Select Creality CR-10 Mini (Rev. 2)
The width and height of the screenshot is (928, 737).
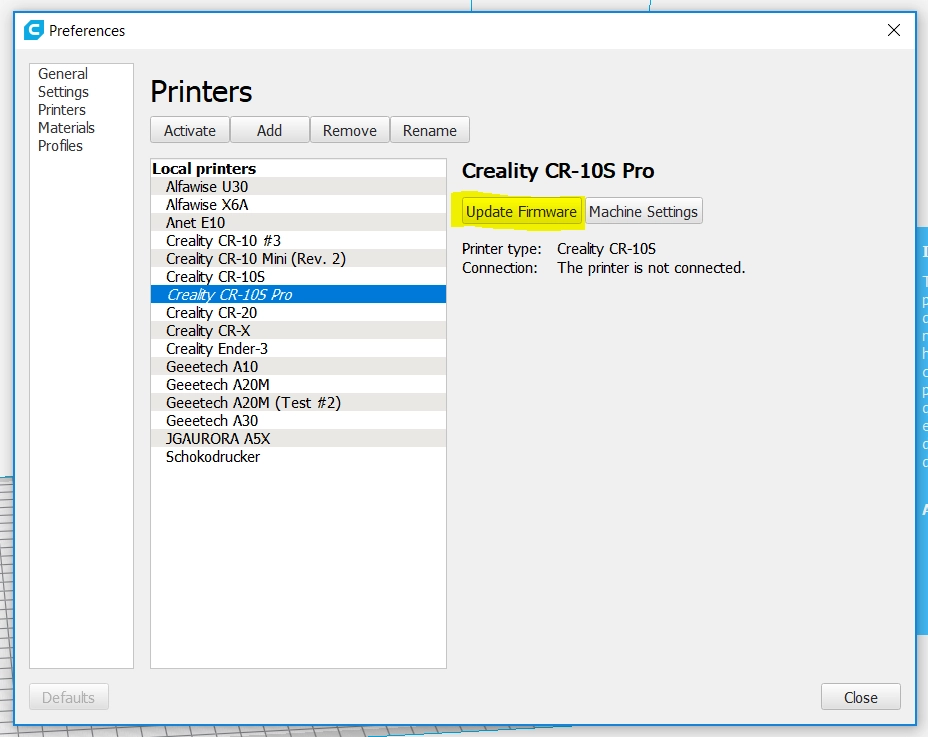tap(298, 259)
